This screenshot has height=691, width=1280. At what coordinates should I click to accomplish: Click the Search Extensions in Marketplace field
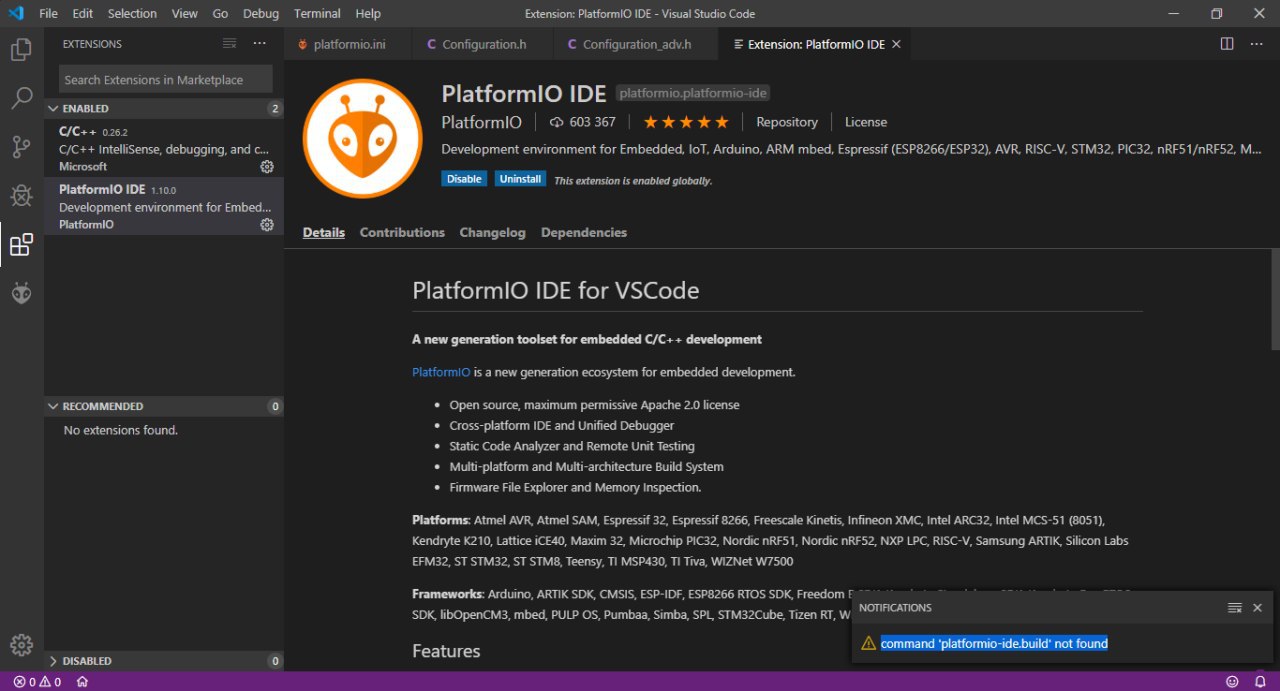[164, 79]
